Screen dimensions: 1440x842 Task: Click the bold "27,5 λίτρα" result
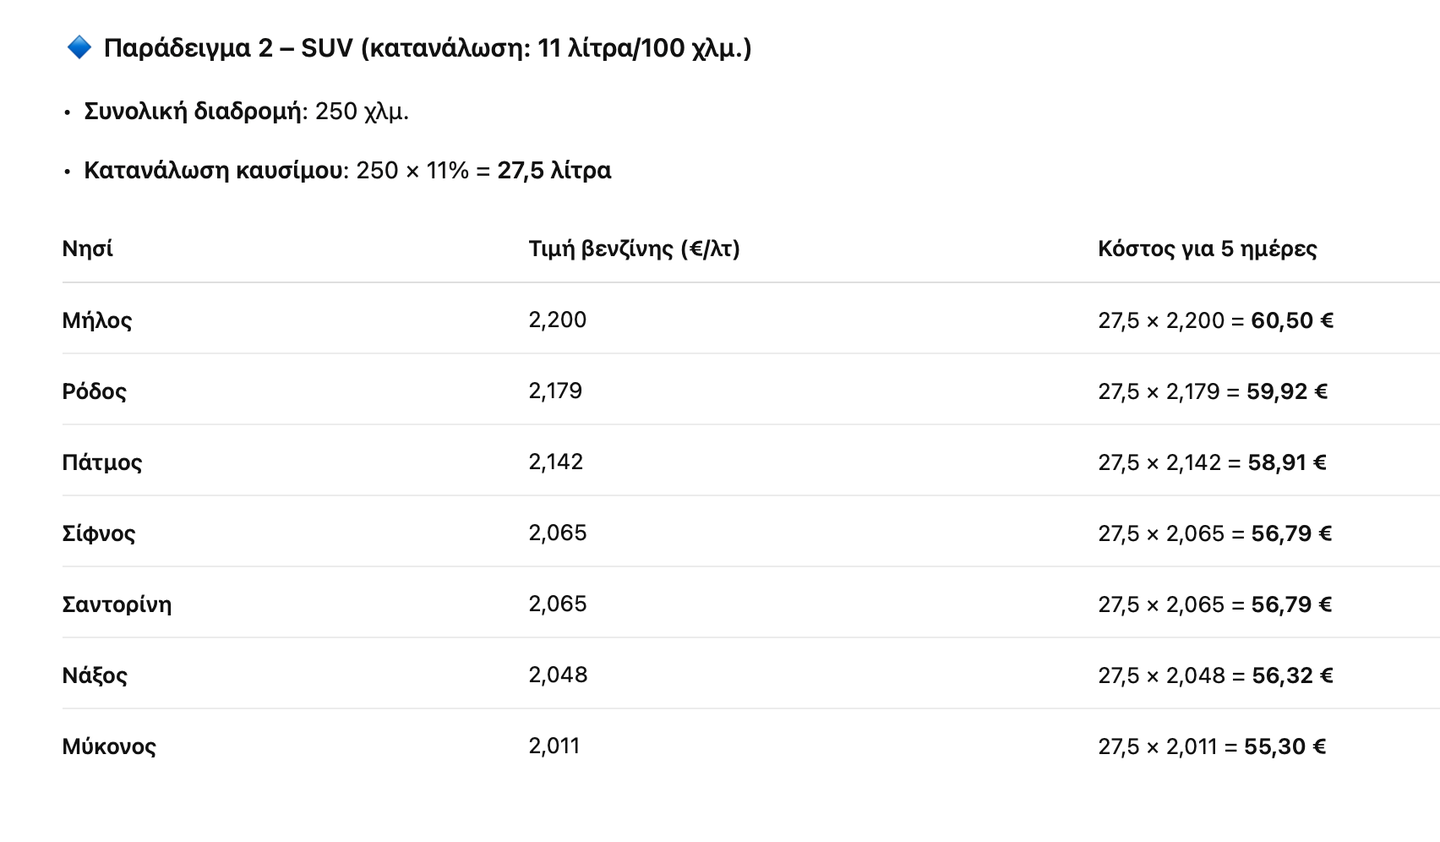pyautogui.click(x=554, y=171)
